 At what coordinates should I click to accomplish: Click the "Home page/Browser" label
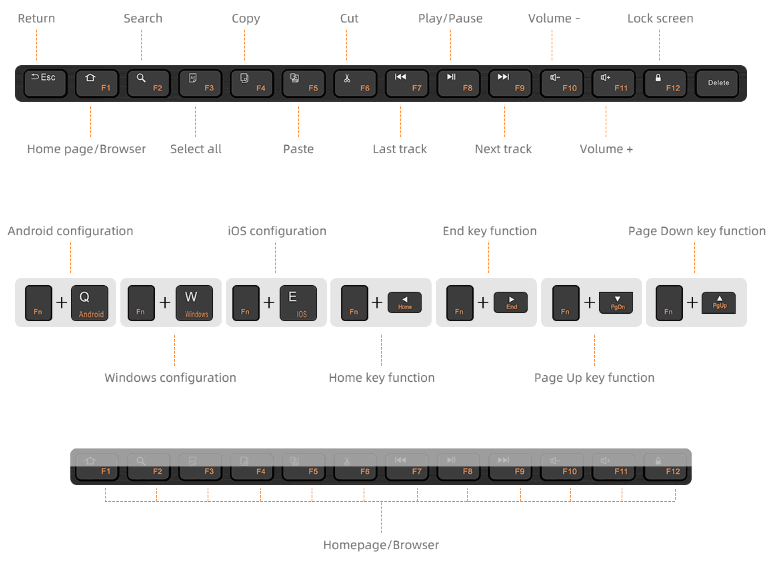pyautogui.click(x=86, y=149)
